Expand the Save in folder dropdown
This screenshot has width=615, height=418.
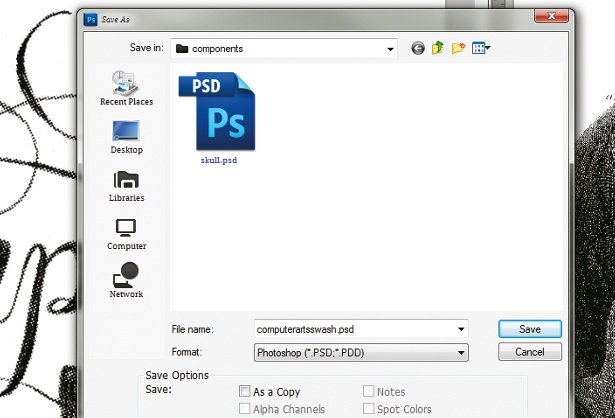coord(390,49)
